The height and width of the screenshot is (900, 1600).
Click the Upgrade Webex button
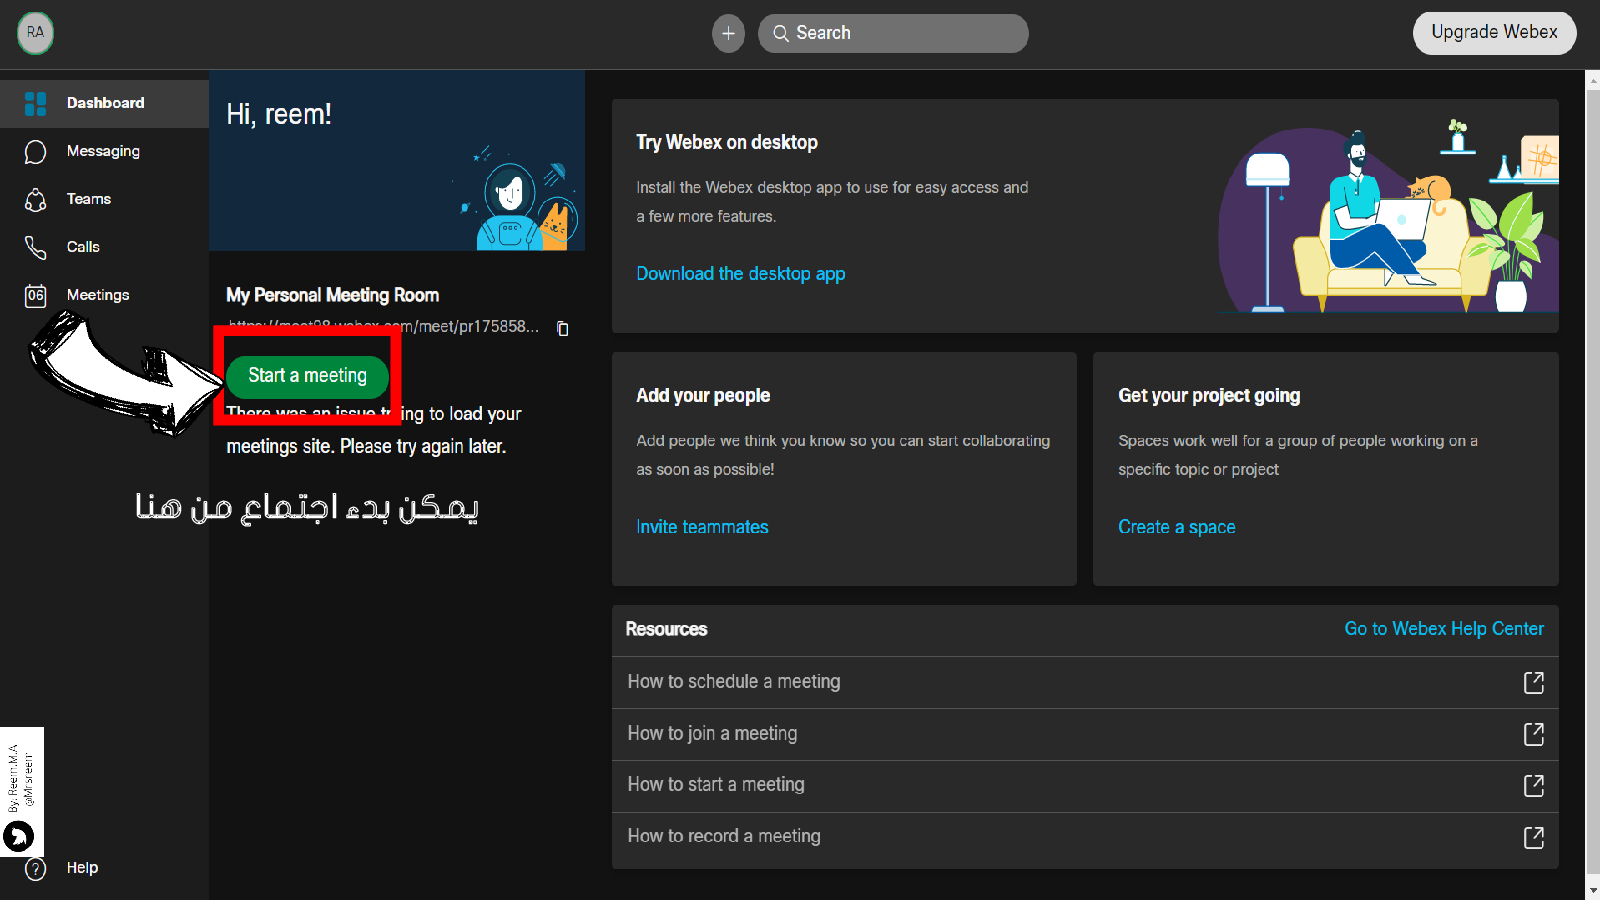[1493, 32]
